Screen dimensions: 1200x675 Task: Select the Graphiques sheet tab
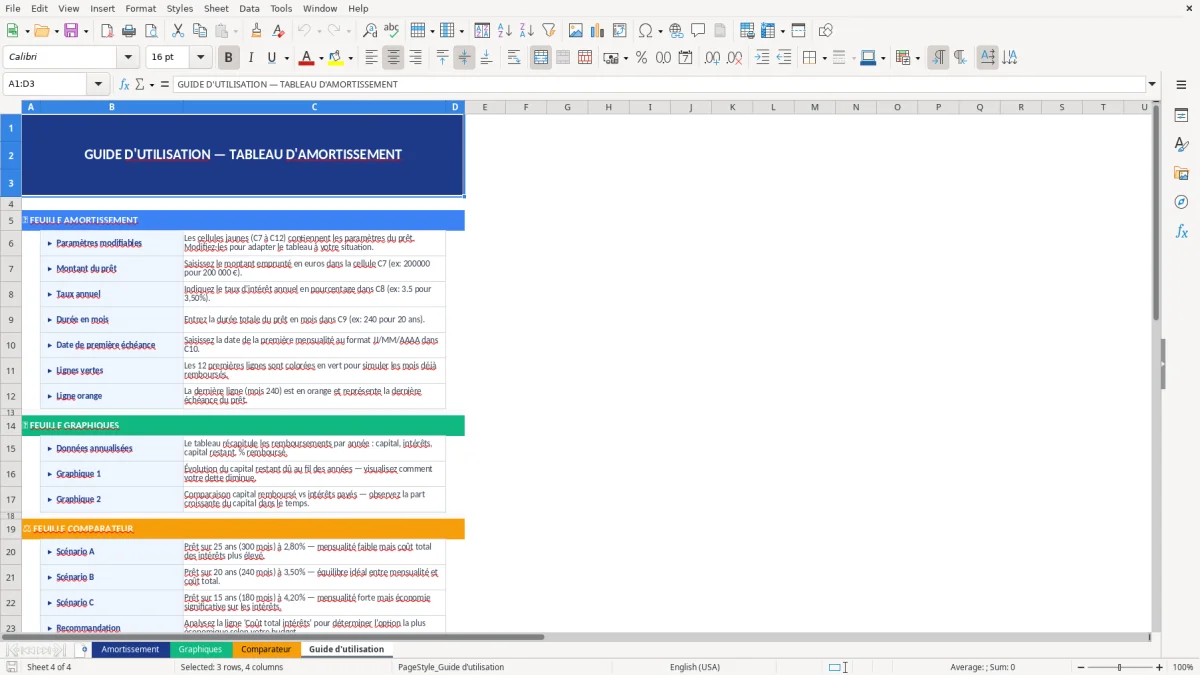[200, 648]
